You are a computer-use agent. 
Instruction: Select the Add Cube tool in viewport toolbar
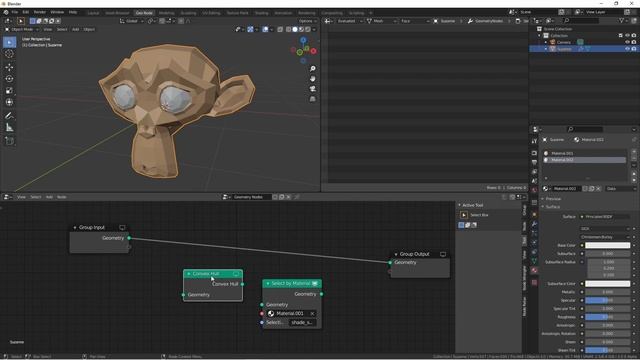(9, 141)
